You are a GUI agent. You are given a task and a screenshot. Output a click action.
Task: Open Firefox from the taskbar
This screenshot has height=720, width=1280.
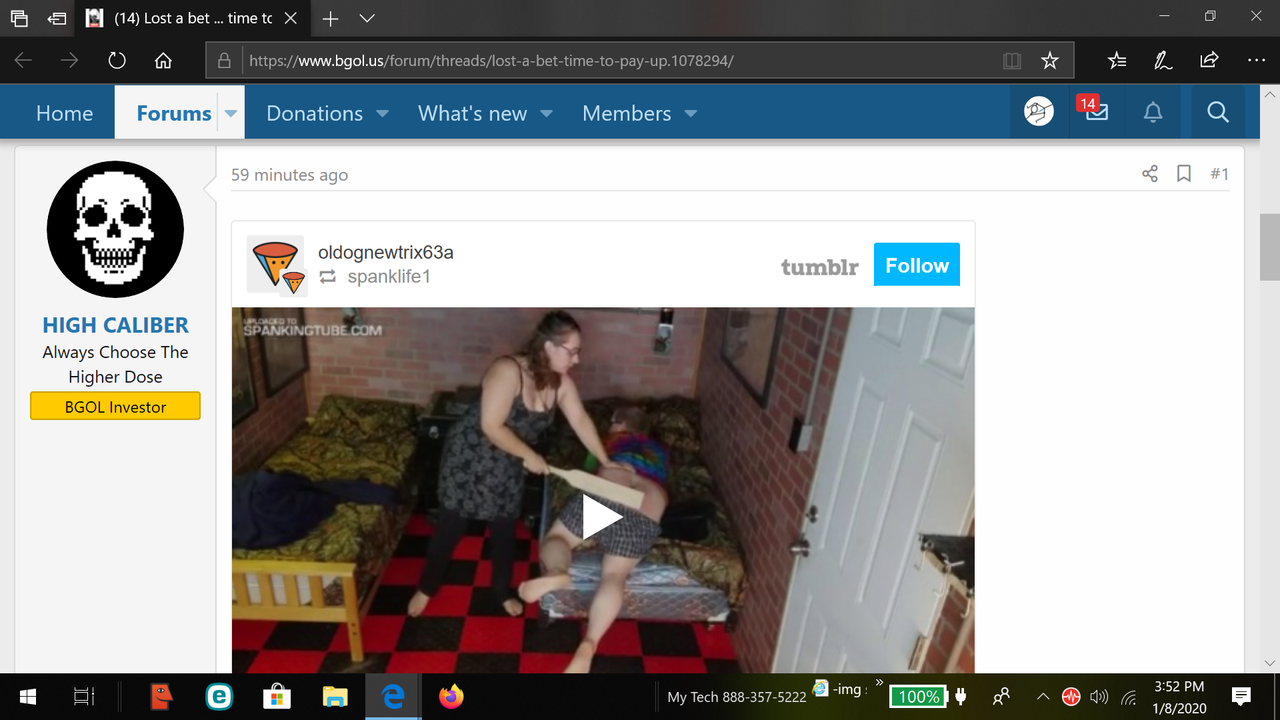451,696
